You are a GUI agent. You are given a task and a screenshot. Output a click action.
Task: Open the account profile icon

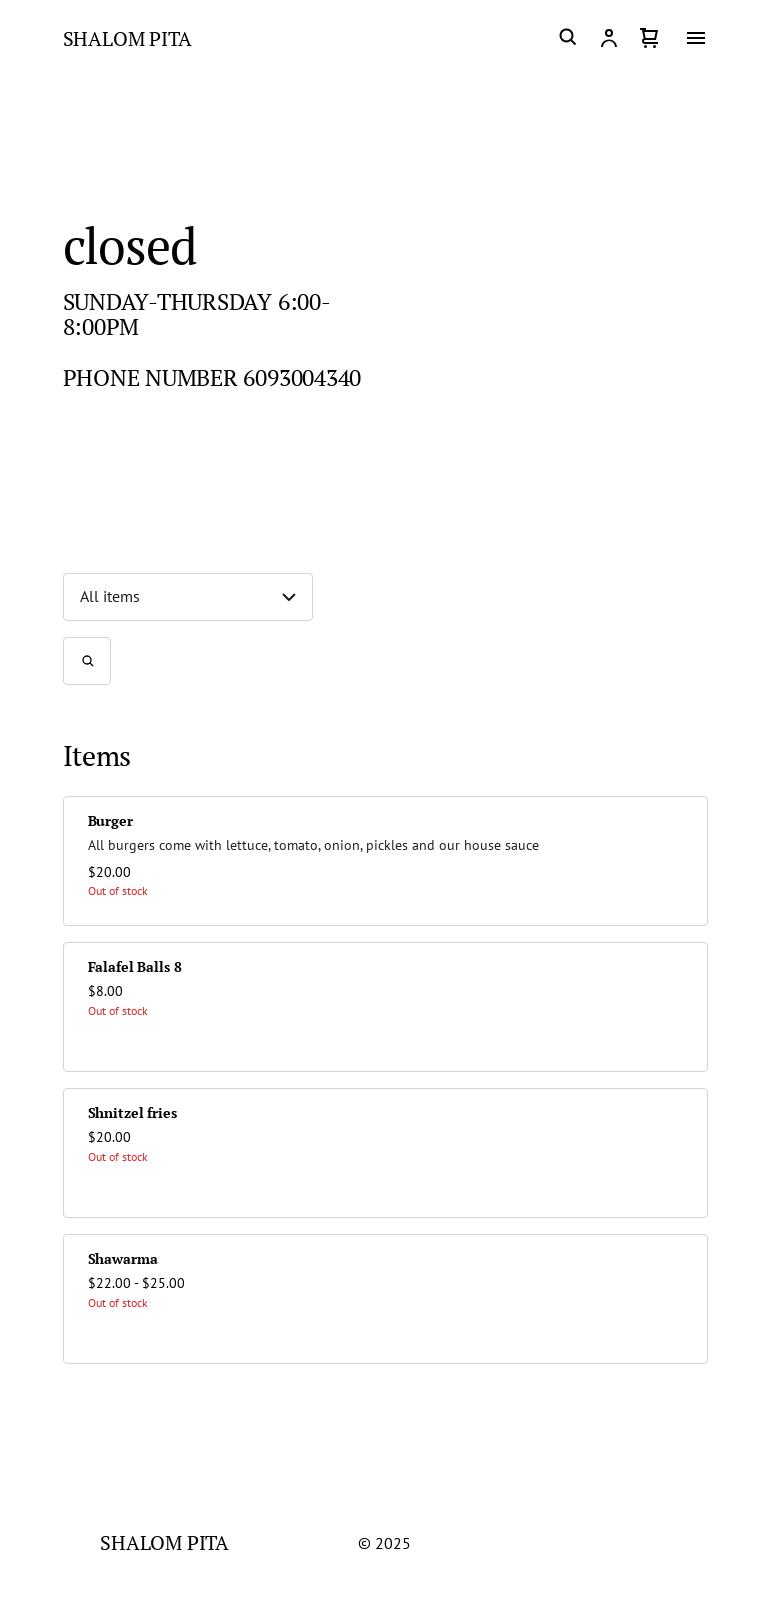(609, 38)
